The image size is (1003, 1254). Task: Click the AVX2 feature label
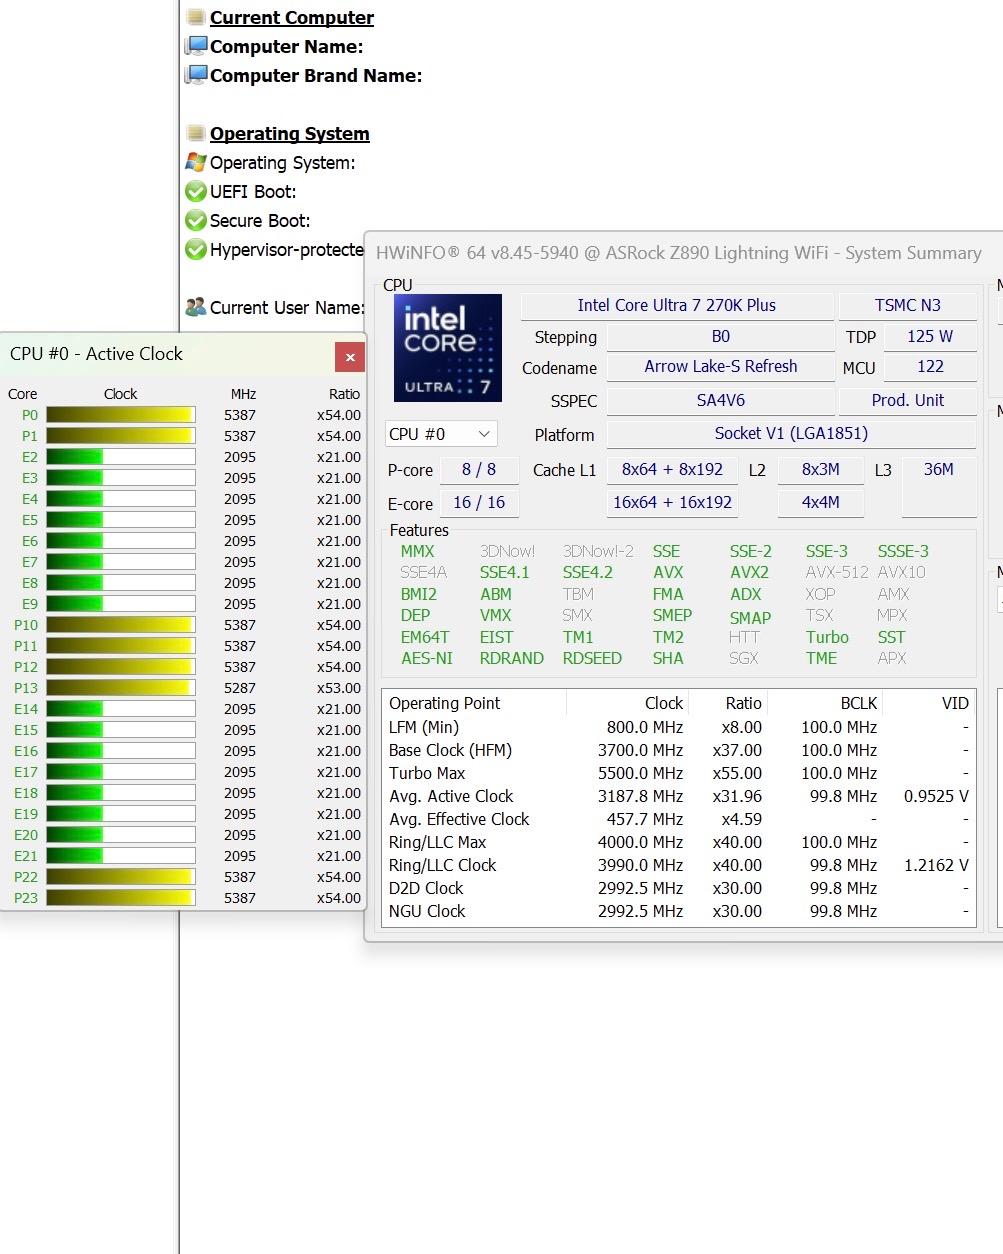(749, 573)
